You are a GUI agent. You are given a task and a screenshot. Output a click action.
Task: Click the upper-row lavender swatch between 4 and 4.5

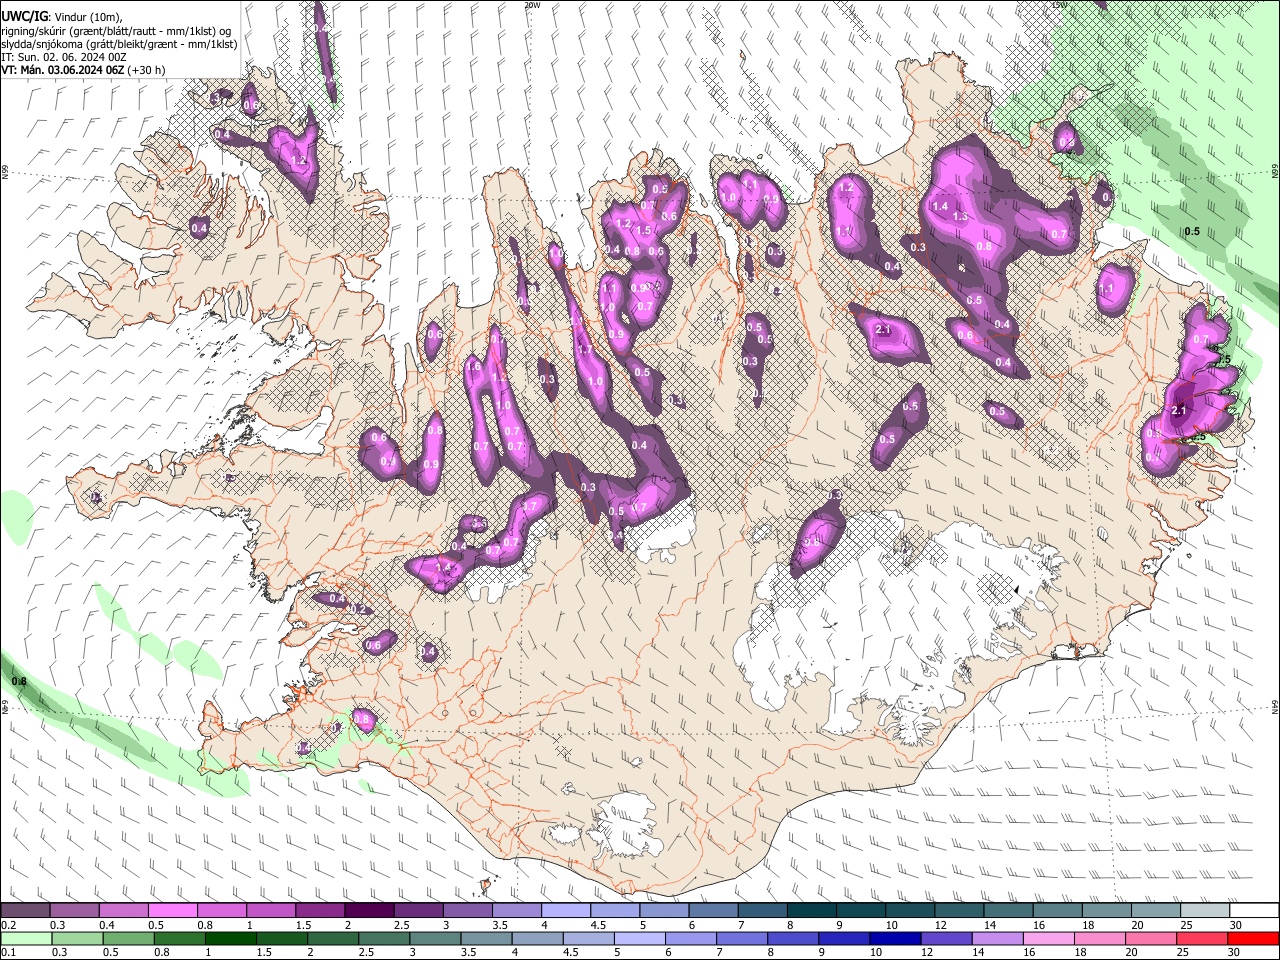coord(566,911)
